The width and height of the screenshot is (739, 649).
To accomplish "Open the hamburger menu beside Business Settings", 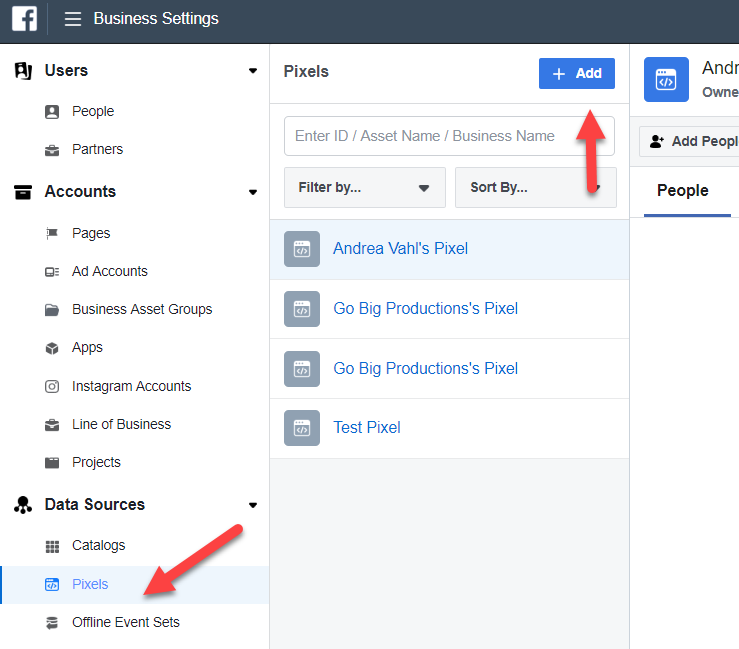I will coord(72,19).
